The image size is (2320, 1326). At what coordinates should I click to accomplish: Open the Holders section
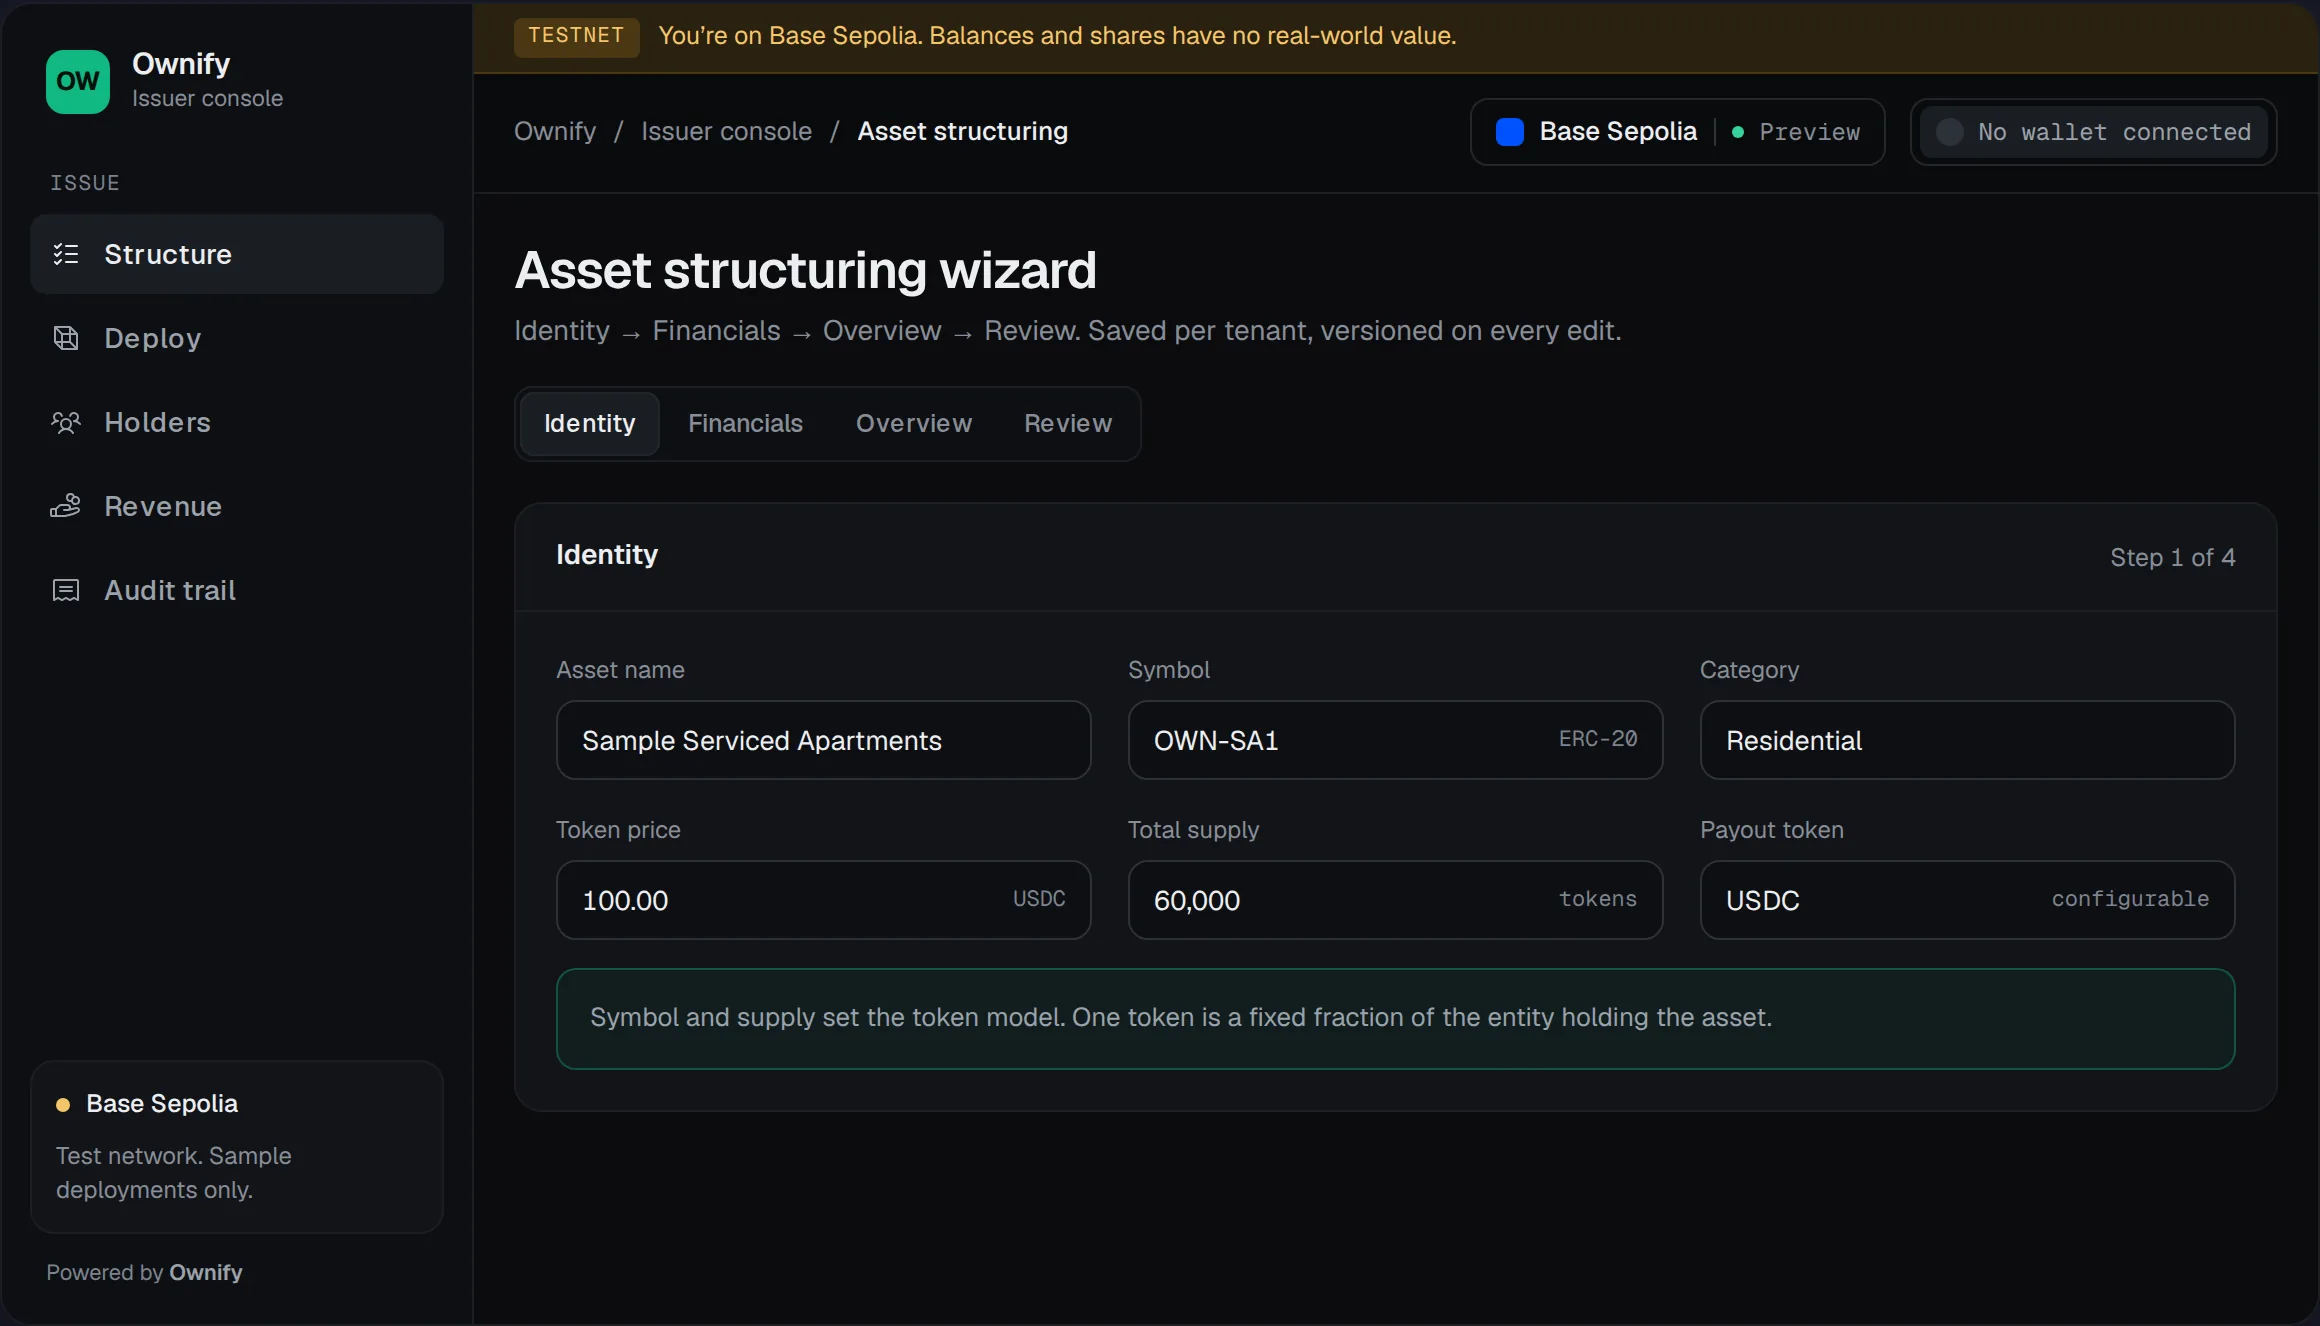point(237,422)
